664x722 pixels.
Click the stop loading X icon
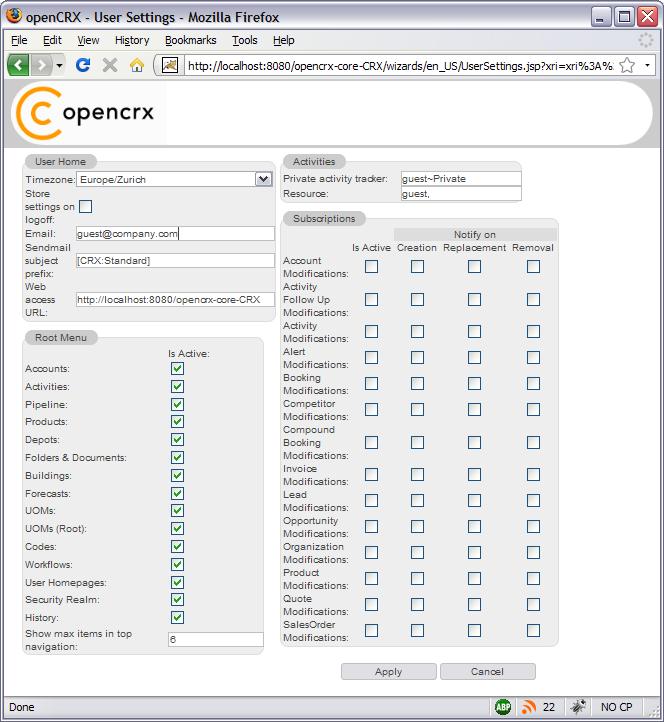pyautogui.click(x=110, y=65)
